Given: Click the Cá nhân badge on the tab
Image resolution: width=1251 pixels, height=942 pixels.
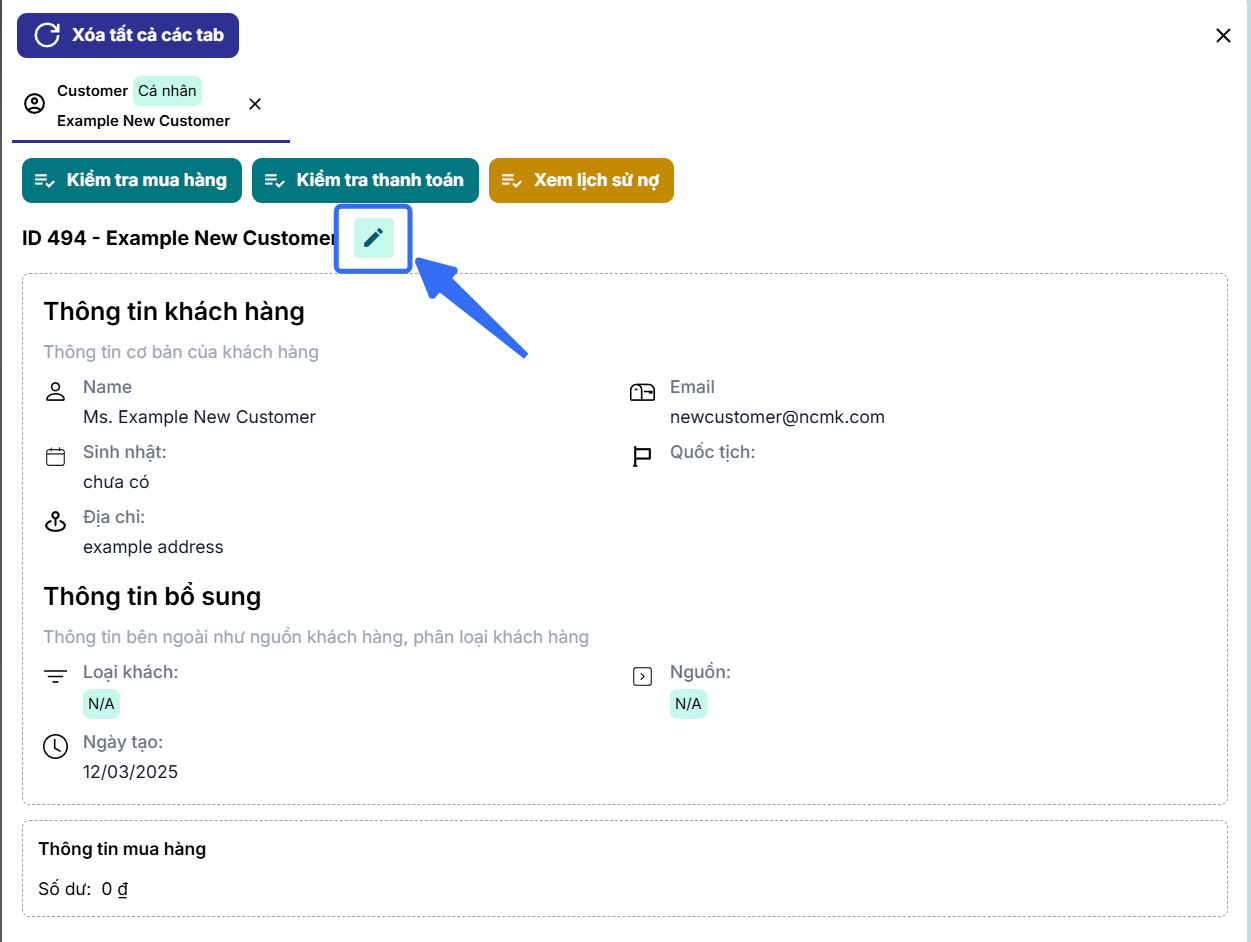Looking at the screenshot, I should (168, 90).
